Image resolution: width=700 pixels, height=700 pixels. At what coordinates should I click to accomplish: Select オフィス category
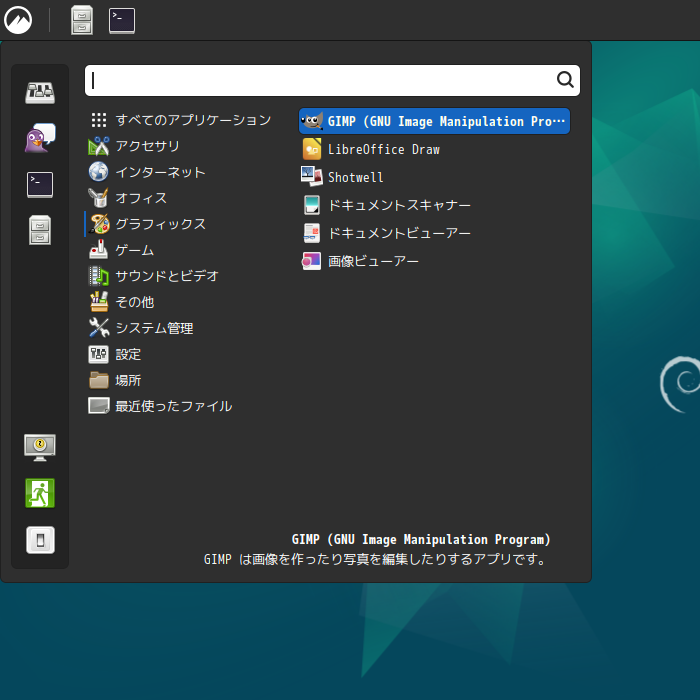(x=140, y=198)
